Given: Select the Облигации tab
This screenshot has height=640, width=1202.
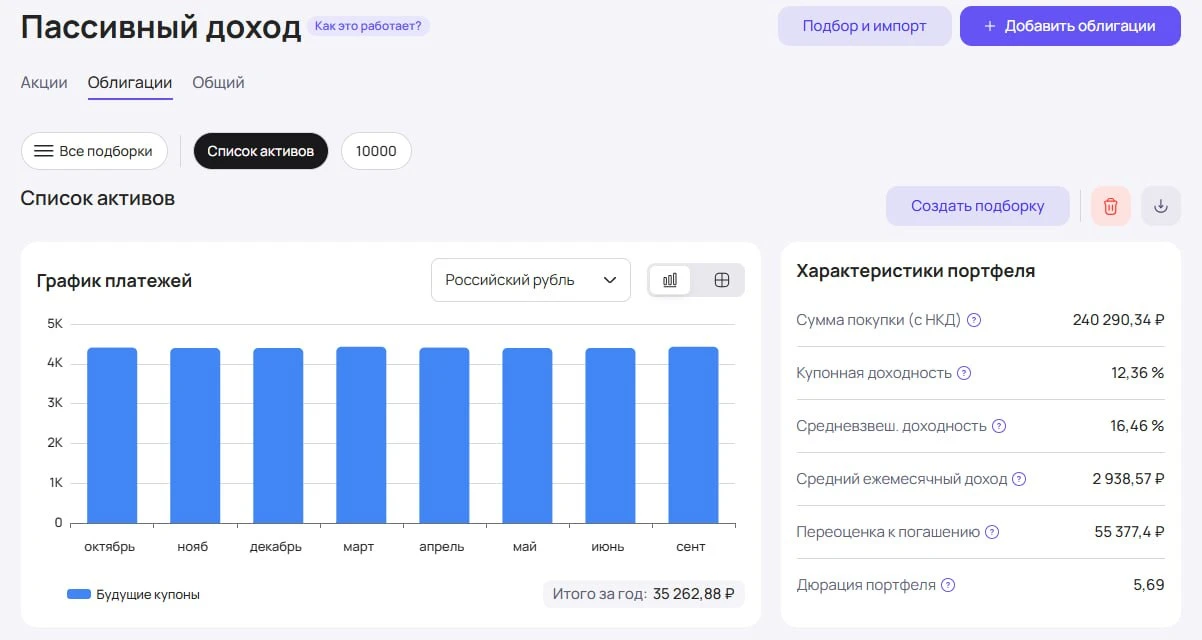Looking at the screenshot, I should tap(130, 83).
